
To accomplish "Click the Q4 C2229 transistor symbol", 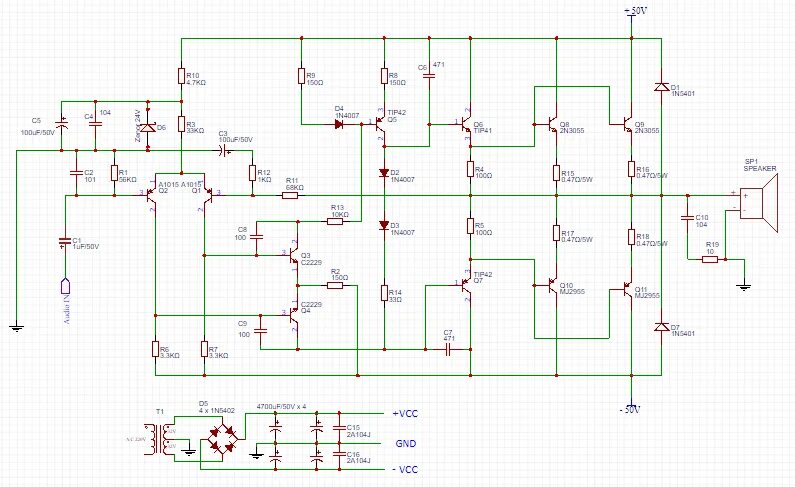I will click(x=293, y=316).
